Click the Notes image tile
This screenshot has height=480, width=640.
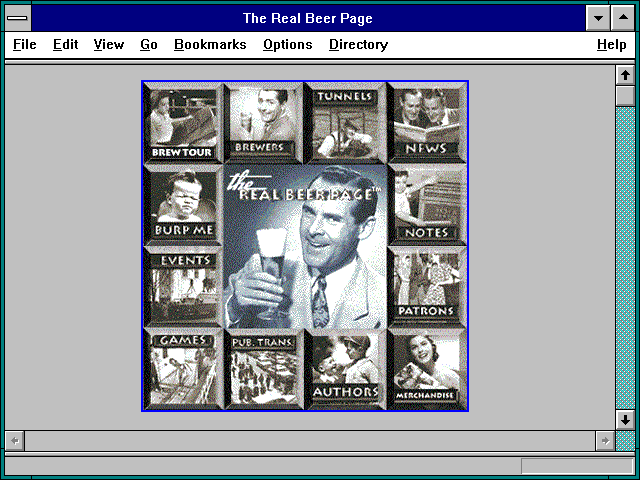427,205
